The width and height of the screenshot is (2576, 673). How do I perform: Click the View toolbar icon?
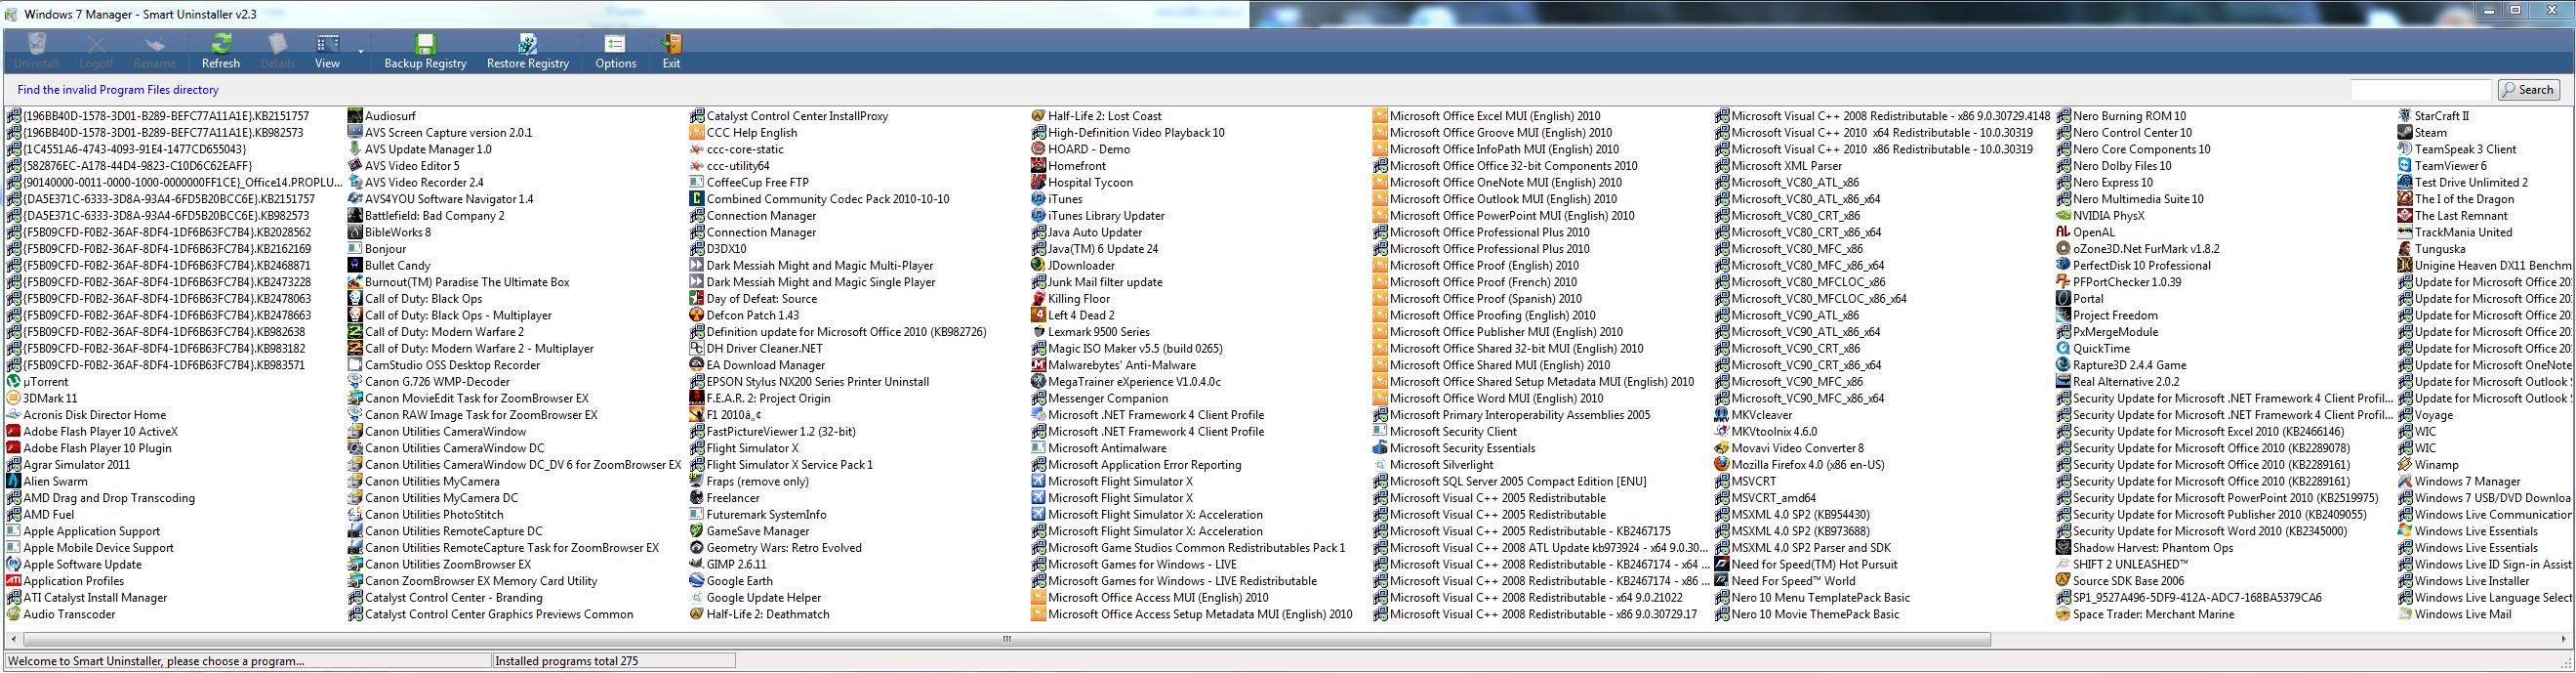pos(327,44)
